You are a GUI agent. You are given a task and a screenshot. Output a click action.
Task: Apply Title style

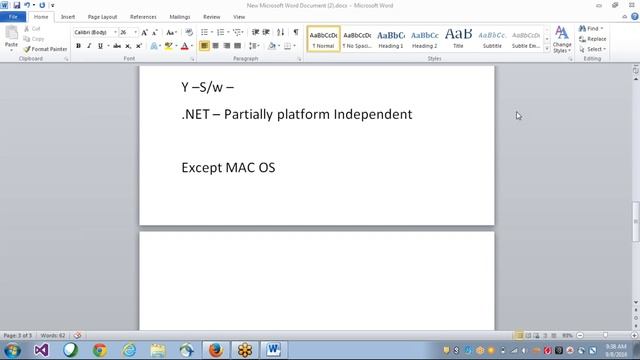coord(458,39)
